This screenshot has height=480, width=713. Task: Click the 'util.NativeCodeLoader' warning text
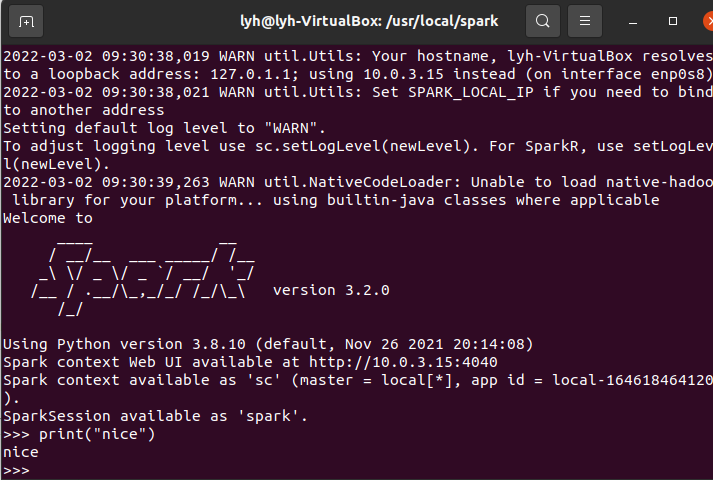click(362, 182)
